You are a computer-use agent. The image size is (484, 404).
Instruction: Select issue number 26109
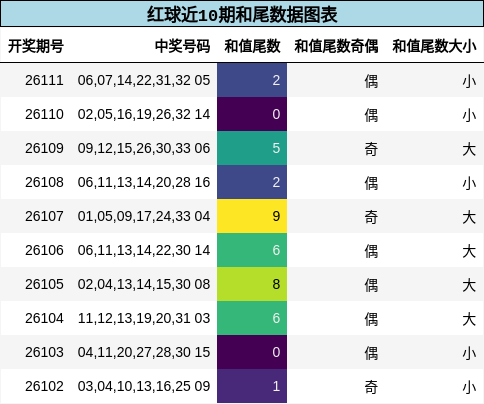click(x=44, y=148)
